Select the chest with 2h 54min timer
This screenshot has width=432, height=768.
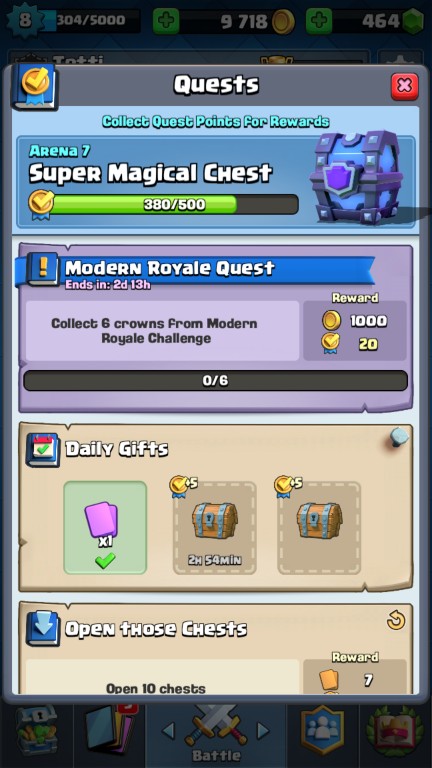coord(215,528)
